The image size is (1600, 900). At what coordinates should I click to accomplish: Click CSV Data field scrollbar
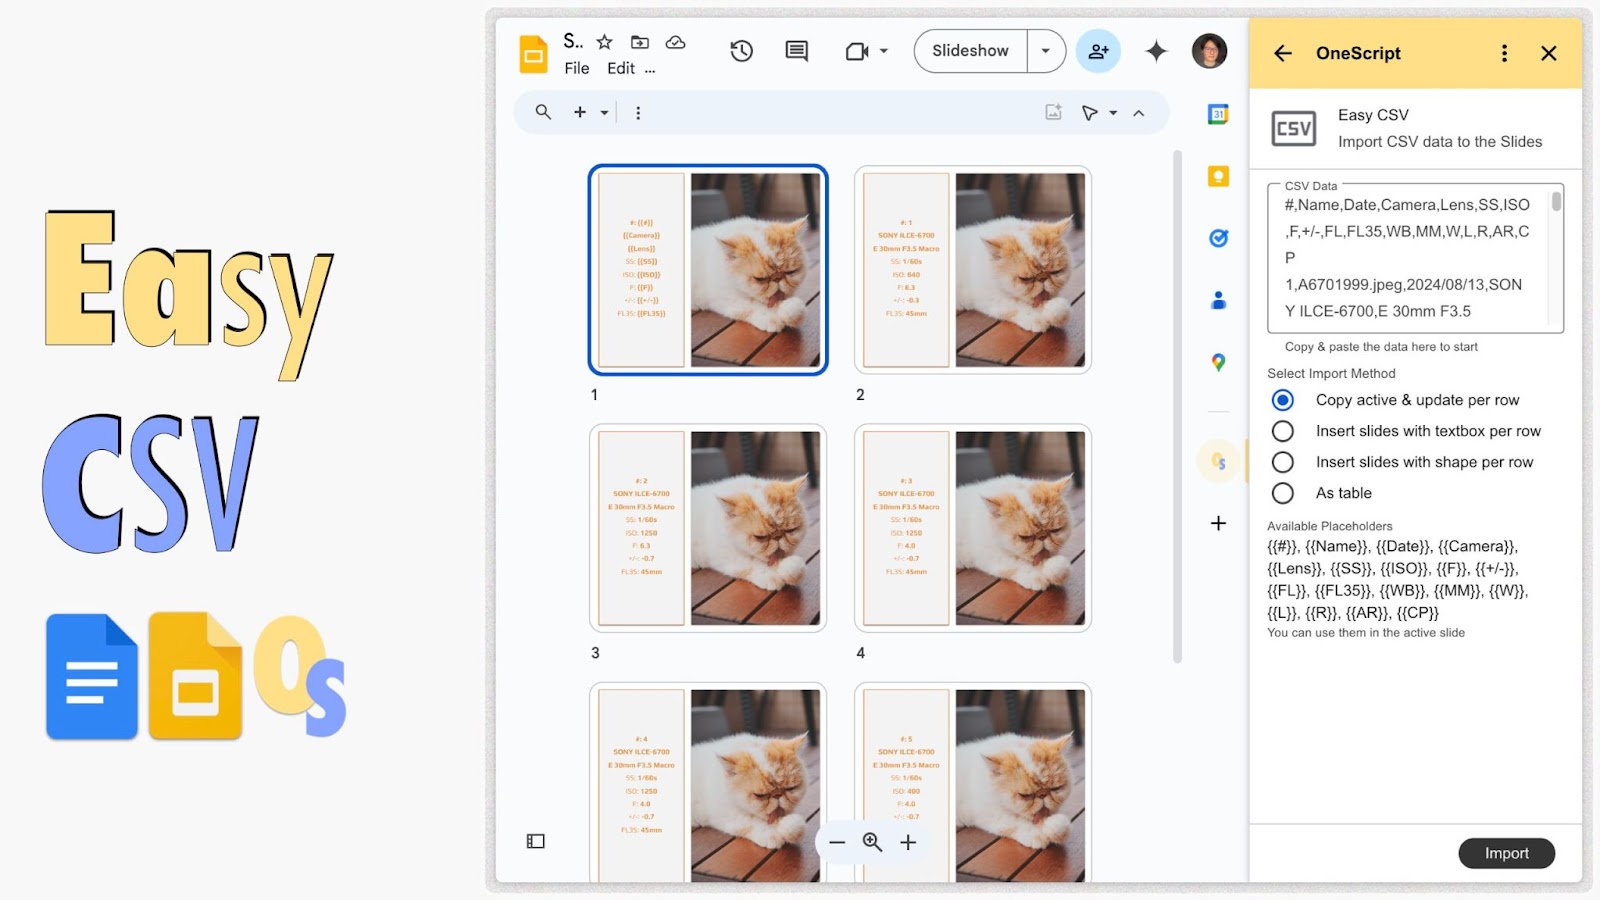tap(1556, 203)
